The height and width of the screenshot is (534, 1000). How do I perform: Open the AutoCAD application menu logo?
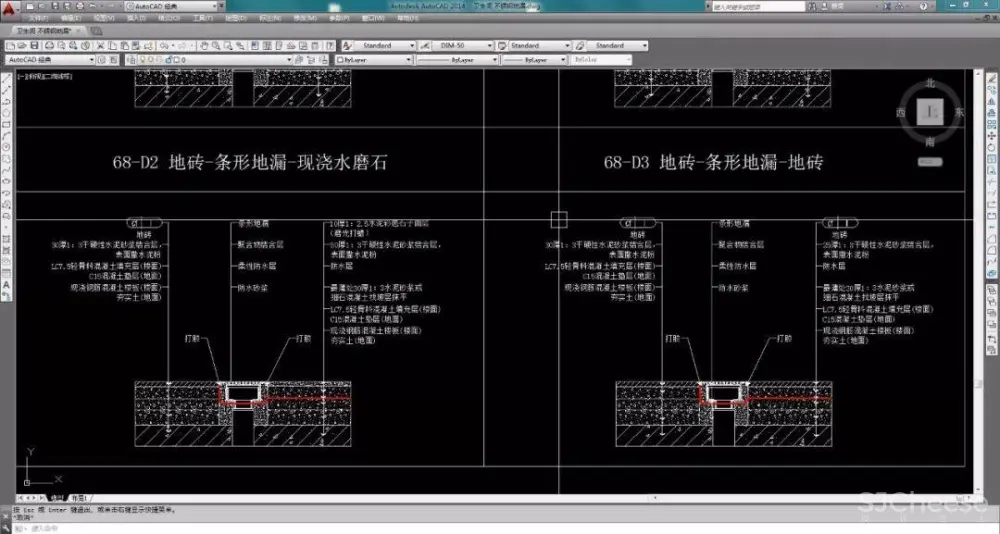point(9,8)
